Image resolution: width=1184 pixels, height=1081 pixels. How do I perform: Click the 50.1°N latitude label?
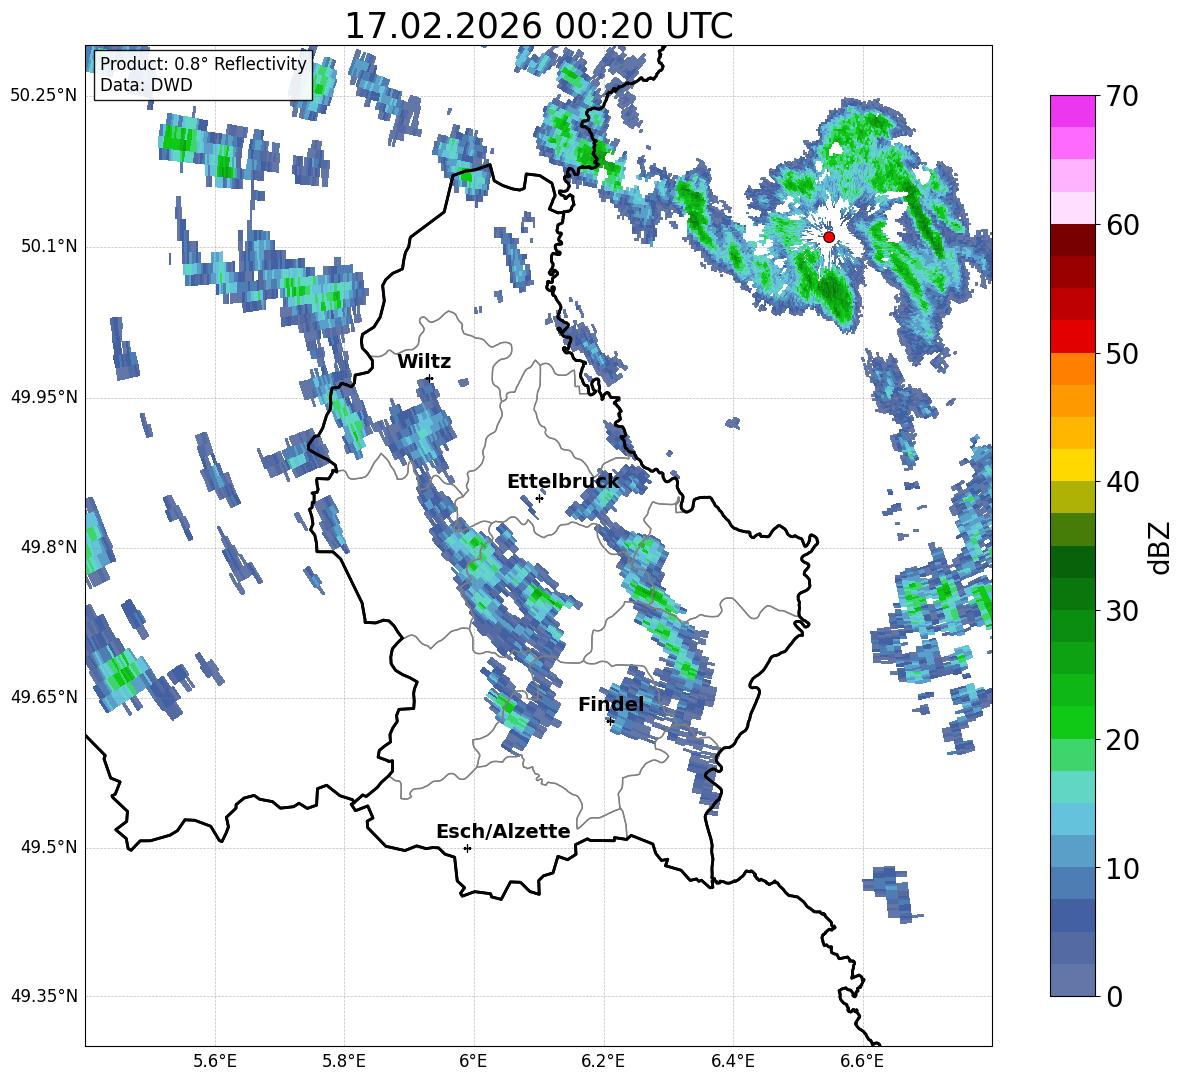click(49, 247)
